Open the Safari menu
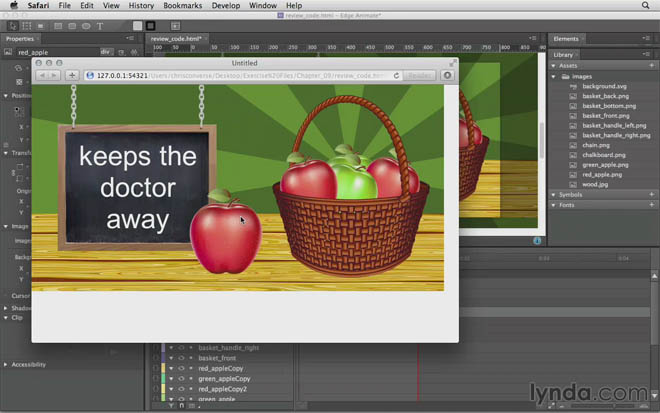660x413 pixels. coord(38,5)
